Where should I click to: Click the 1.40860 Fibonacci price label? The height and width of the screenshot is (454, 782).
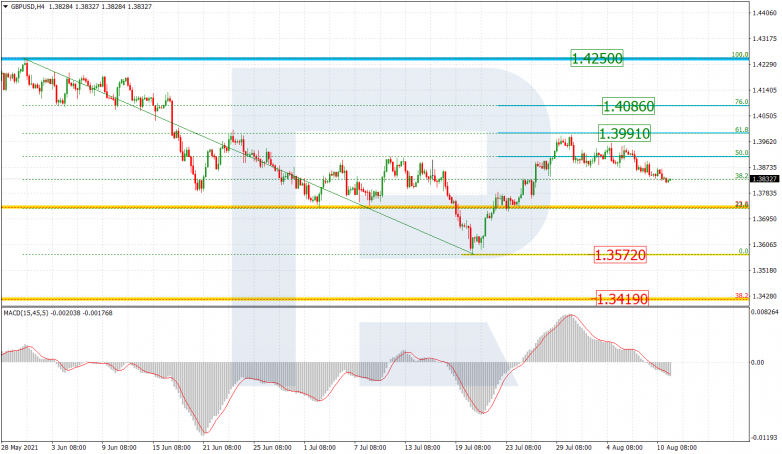tap(628, 106)
